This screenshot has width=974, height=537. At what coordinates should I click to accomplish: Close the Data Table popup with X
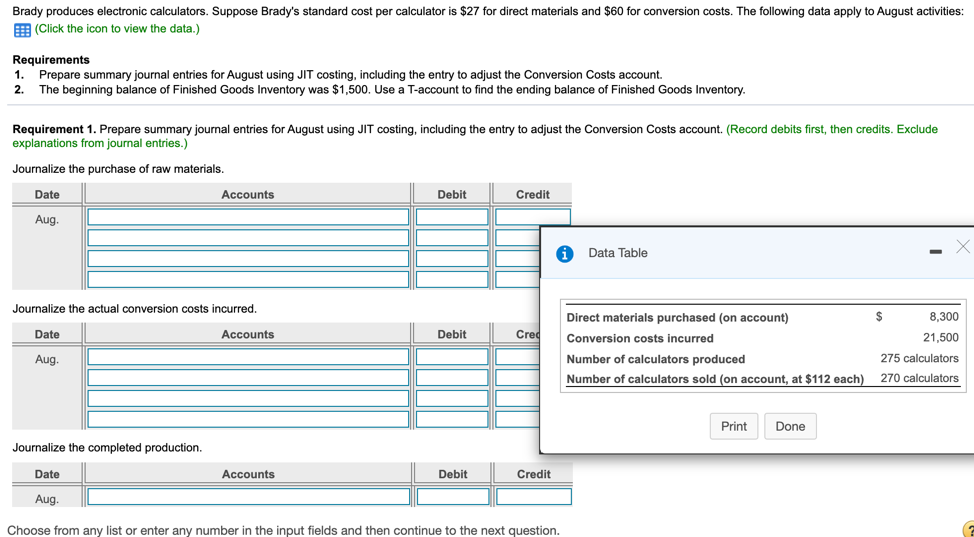(963, 247)
